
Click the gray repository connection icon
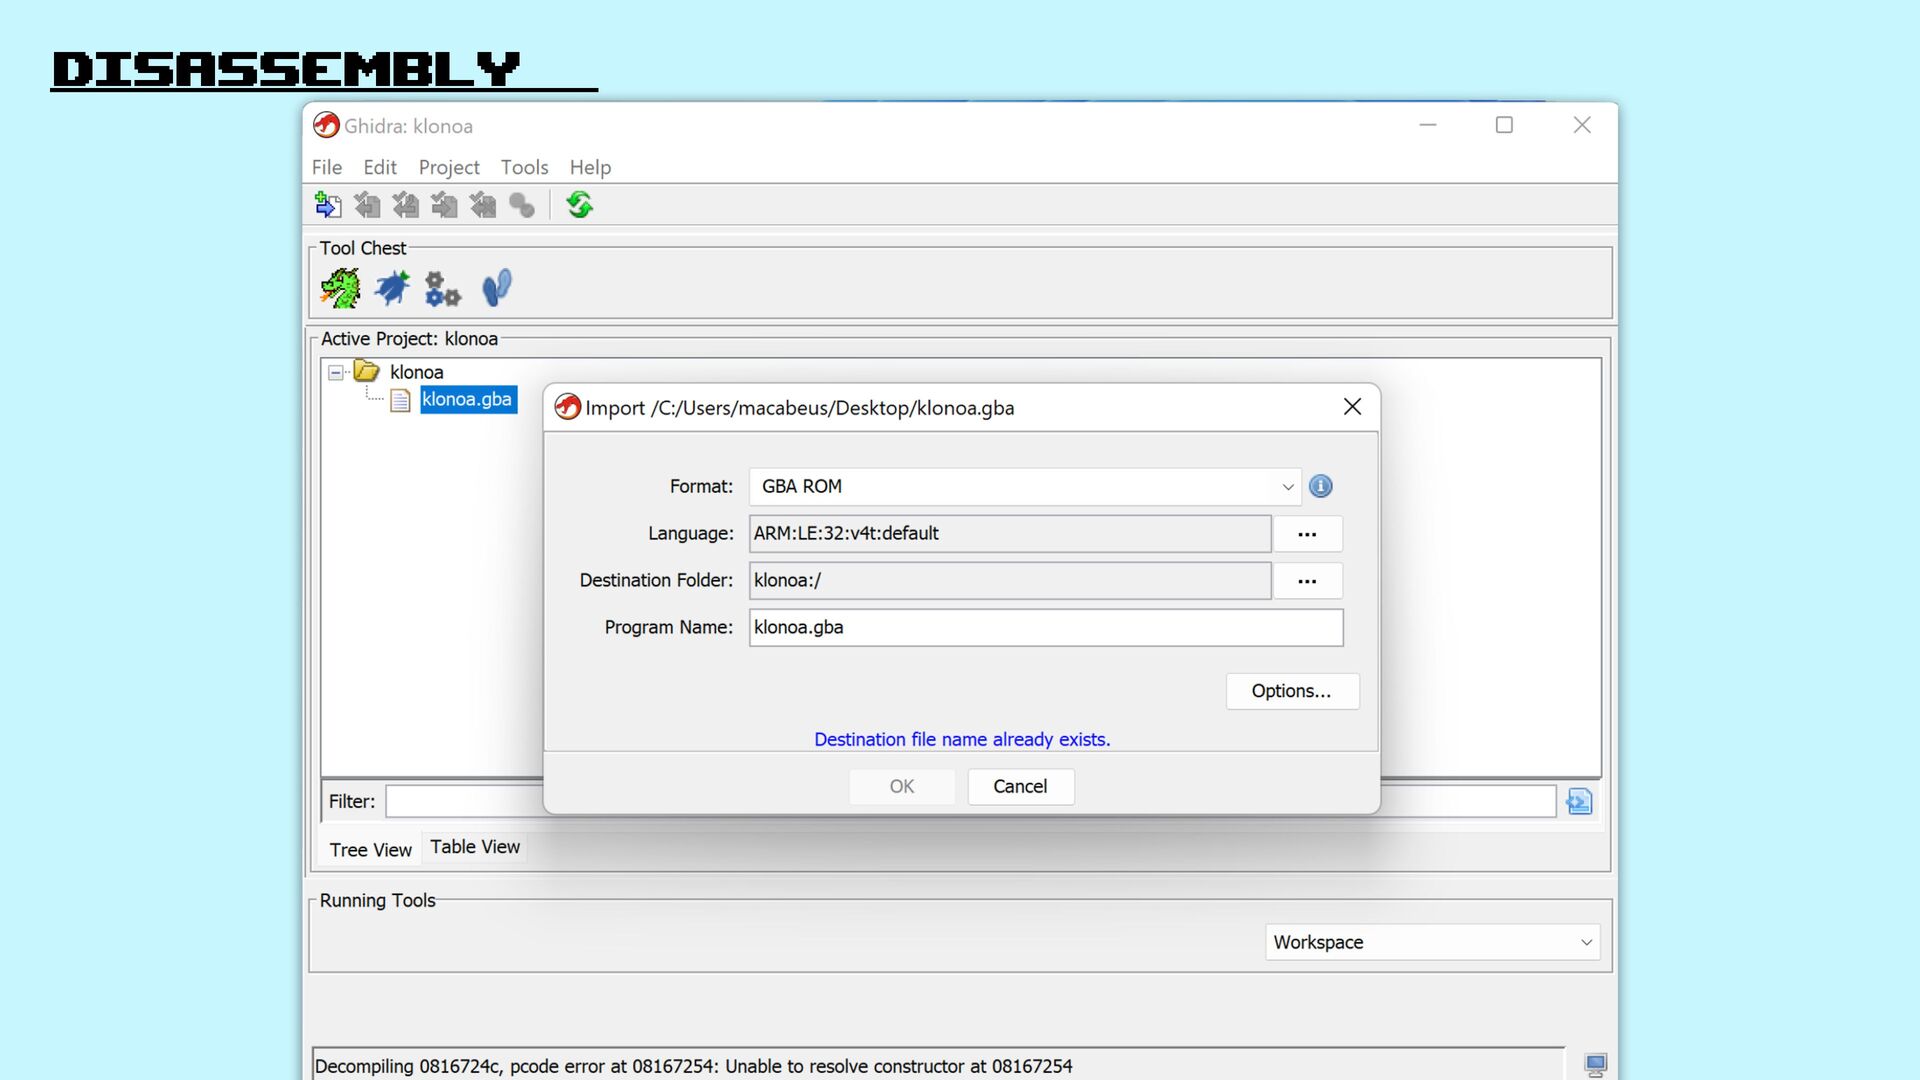(522, 205)
